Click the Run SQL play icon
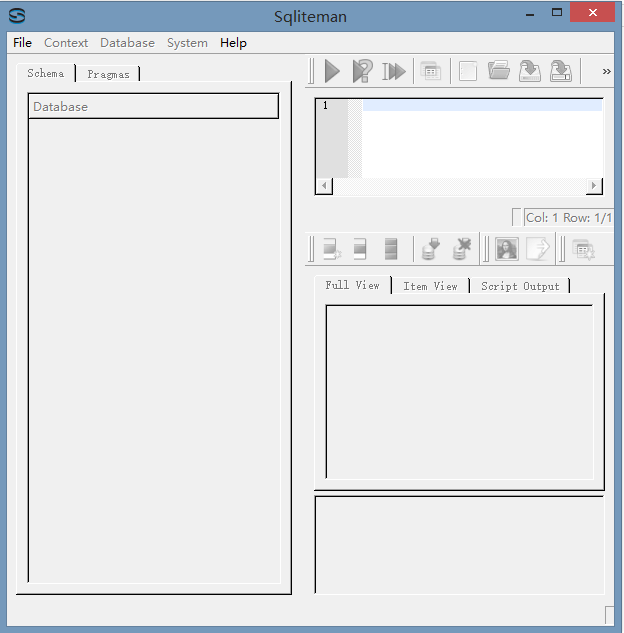This screenshot has height=633, width=624. 332,71
